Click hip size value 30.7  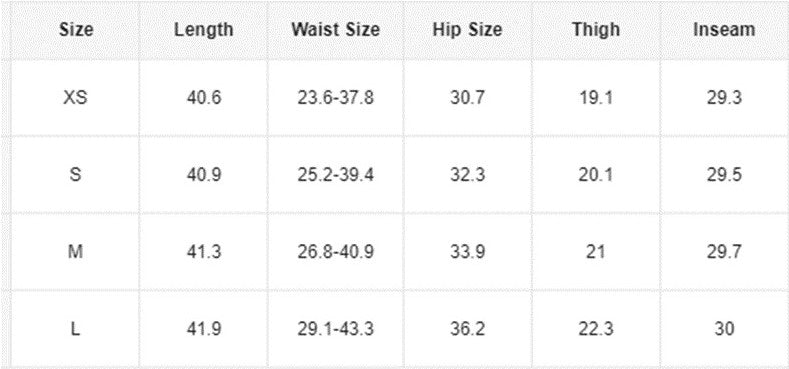(x=467, y=98)
